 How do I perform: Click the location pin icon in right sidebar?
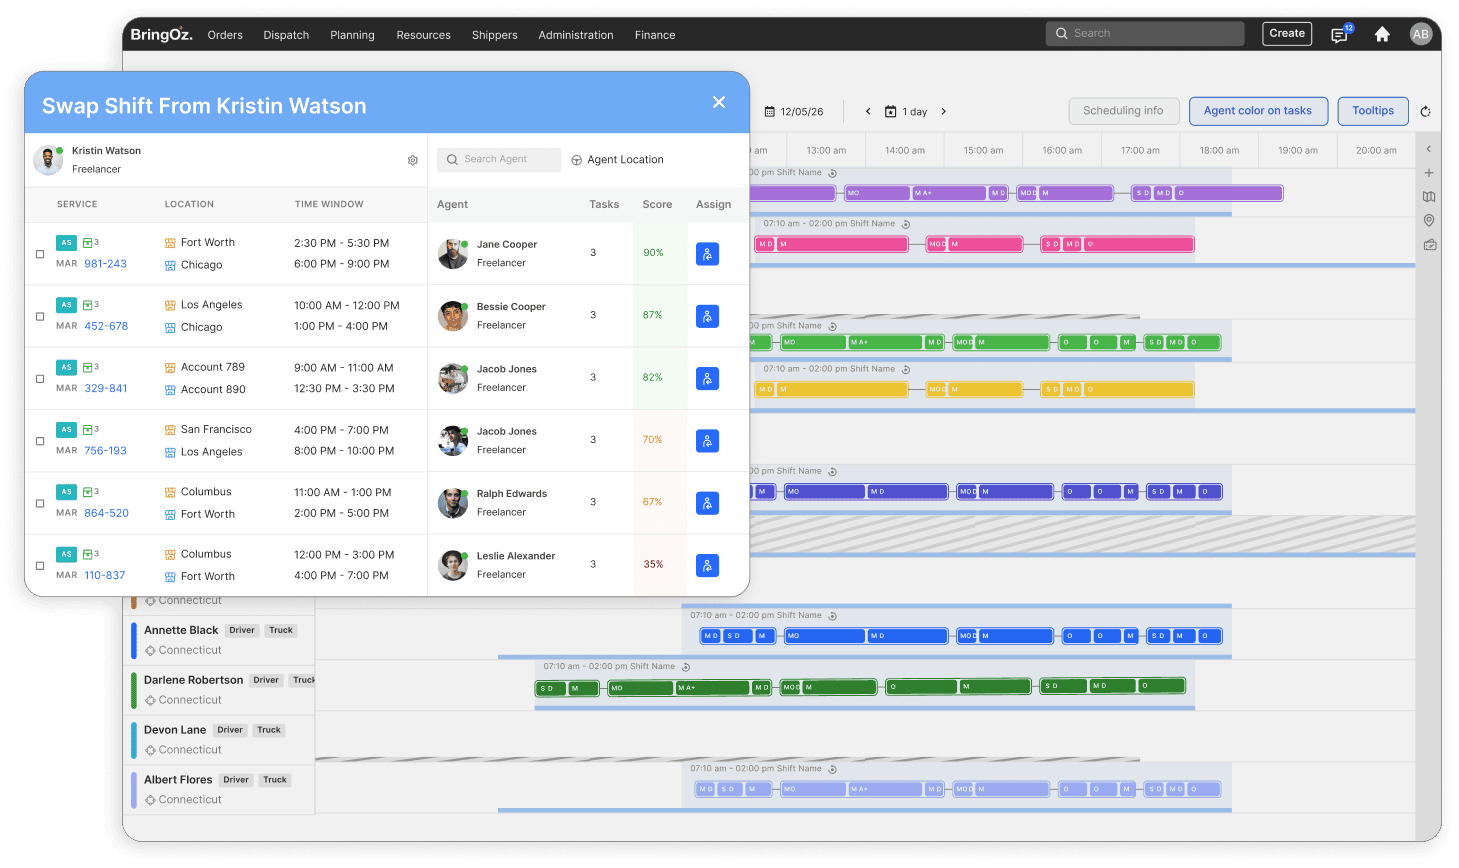(1429, 220)
